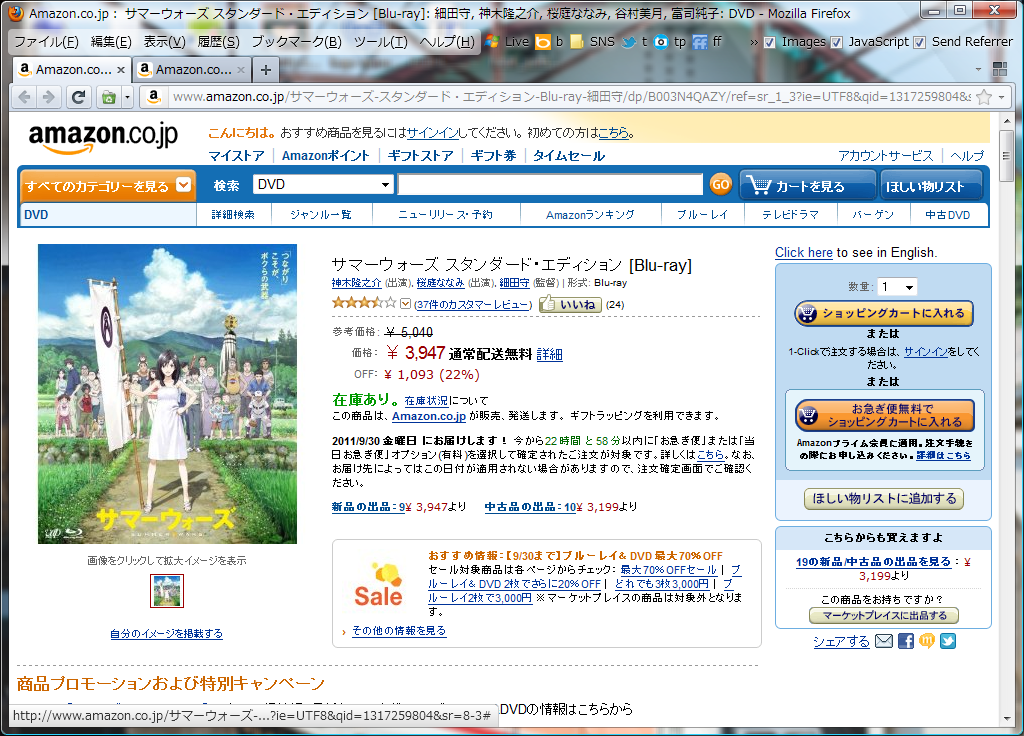Click the いいね like button
Viewport: 1024px width, 736px height.
(x=570, y=304)
